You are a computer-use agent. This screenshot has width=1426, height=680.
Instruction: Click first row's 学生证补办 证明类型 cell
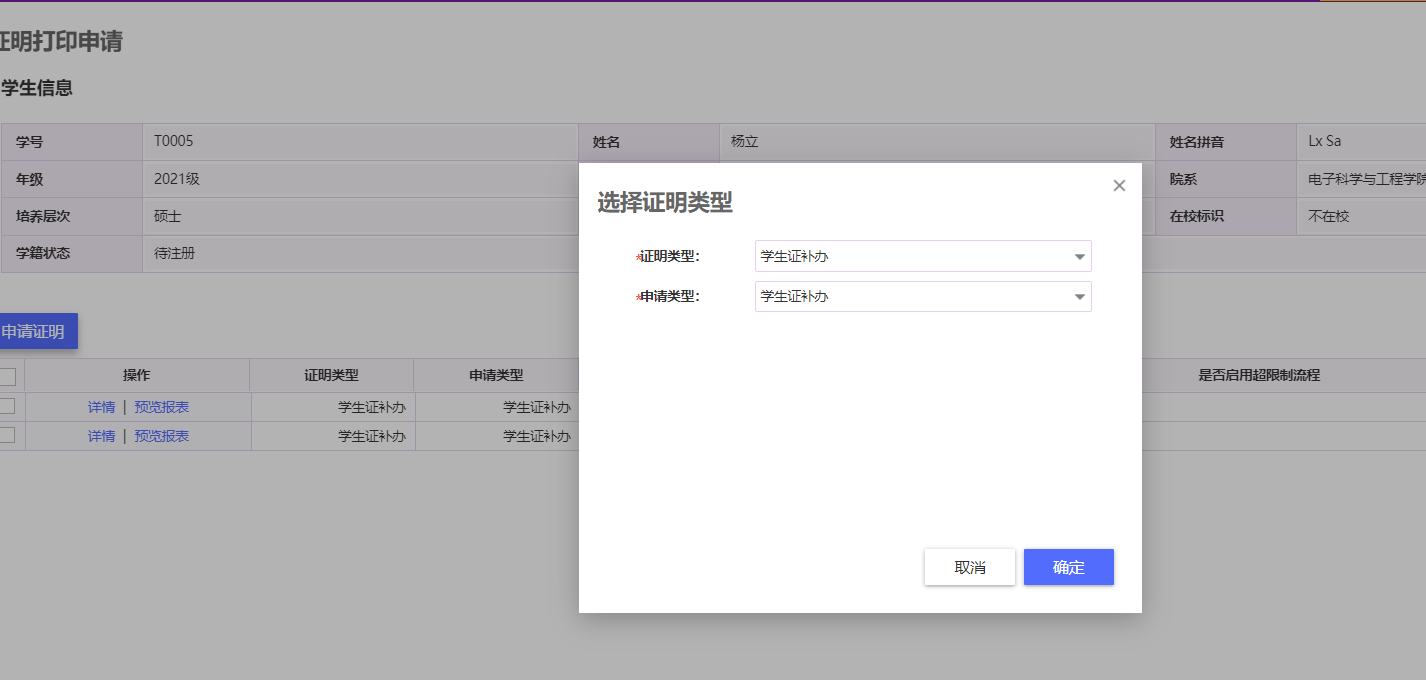[x=371, y=407]
